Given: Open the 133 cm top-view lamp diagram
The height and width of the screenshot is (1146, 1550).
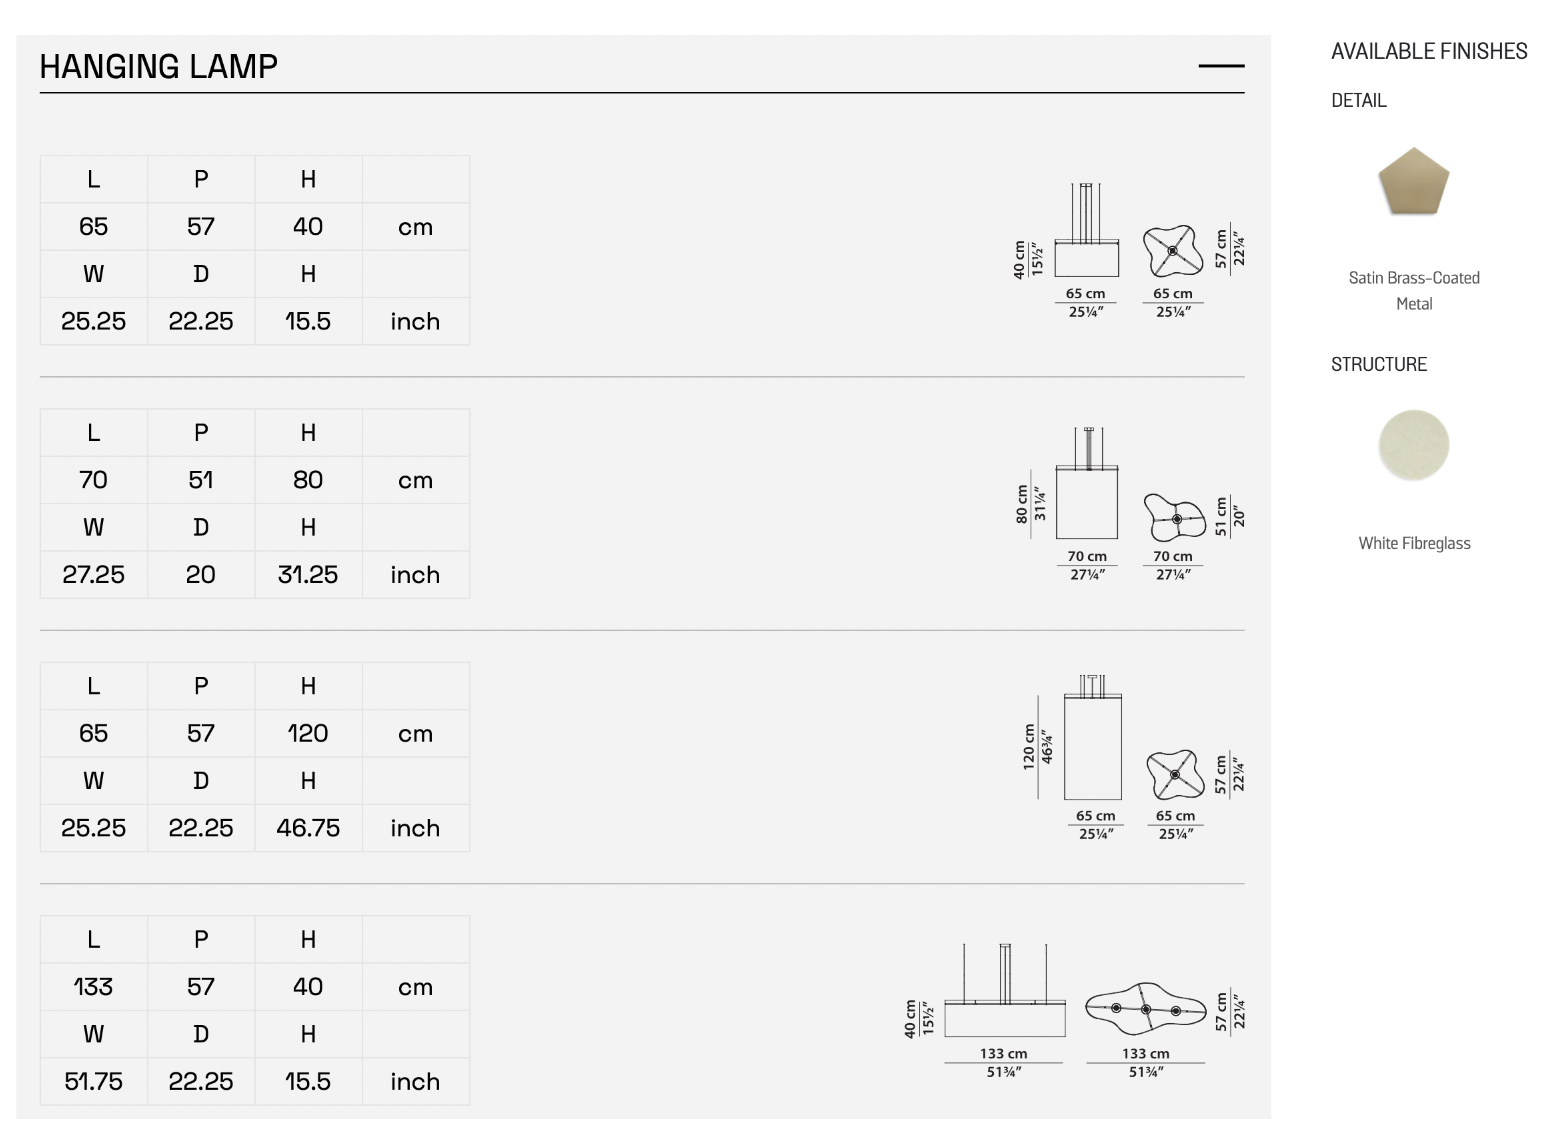Looking at the screenshot, I should click(x=1146, y=1008).
